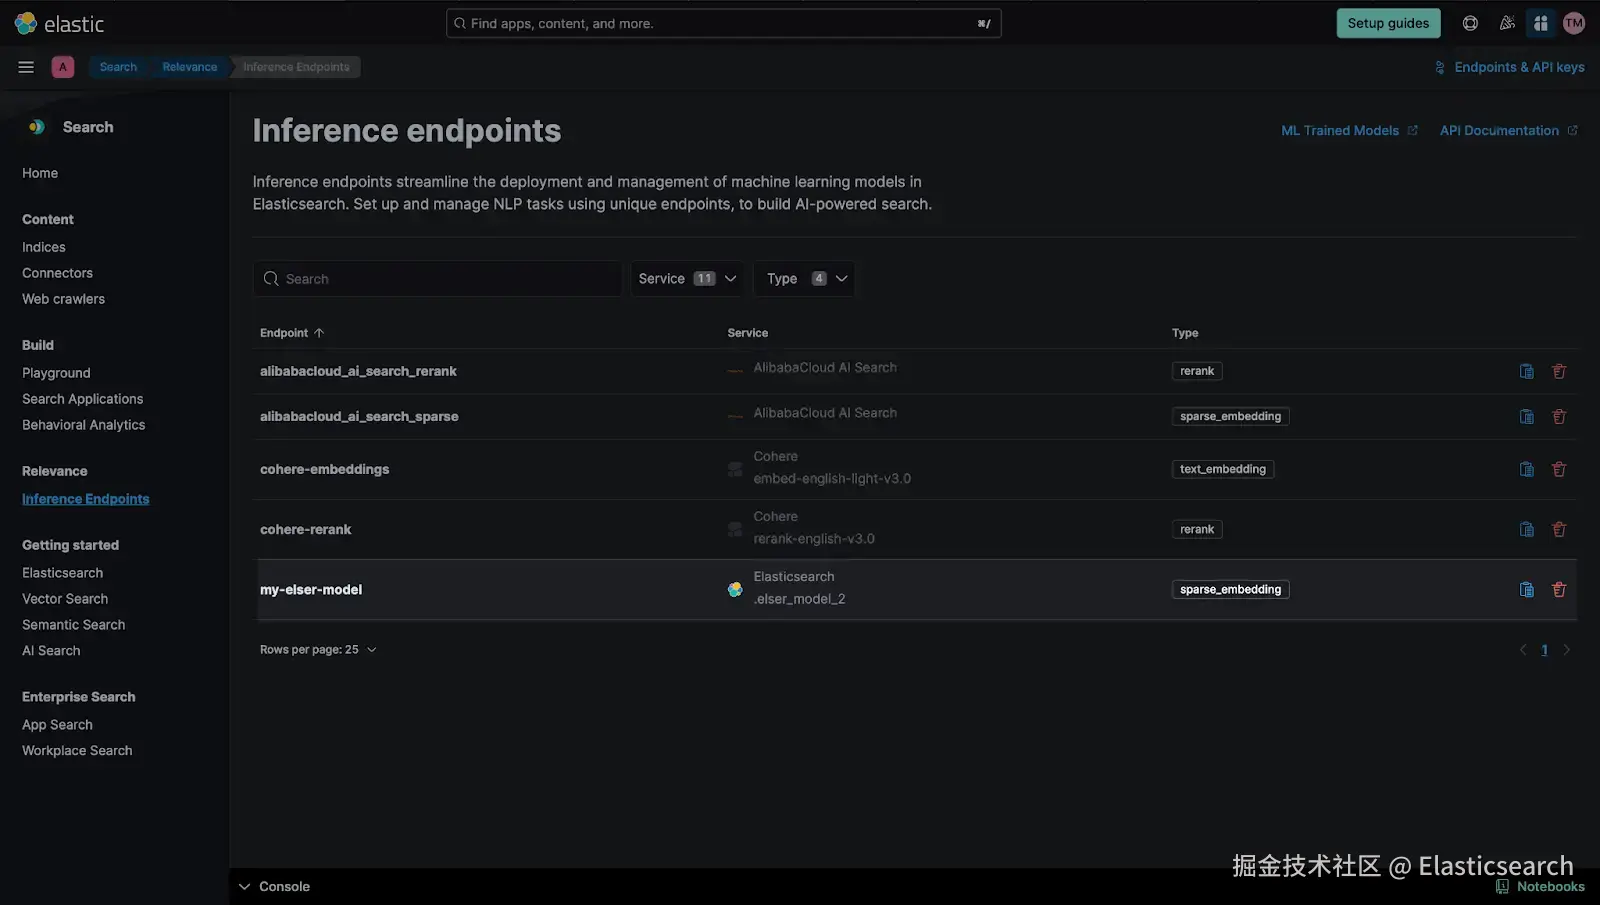Screen dimensions: 1600x905
Task: Change the rows per page setting
Action: [x=318, y=650]
